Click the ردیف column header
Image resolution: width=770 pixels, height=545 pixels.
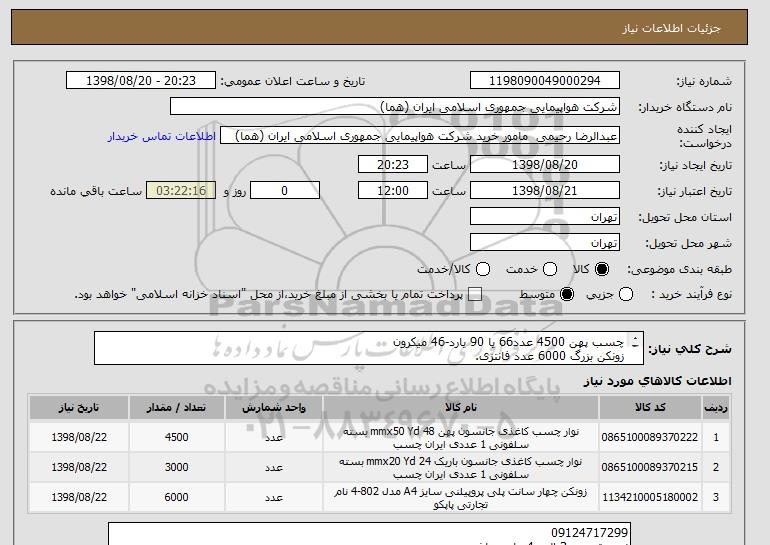pos(716,408)
